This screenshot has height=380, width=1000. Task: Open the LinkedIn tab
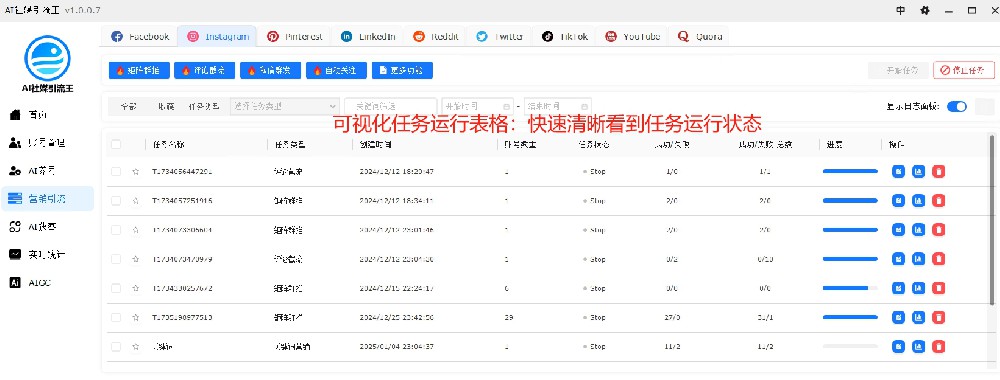click(x=369, y=36)
